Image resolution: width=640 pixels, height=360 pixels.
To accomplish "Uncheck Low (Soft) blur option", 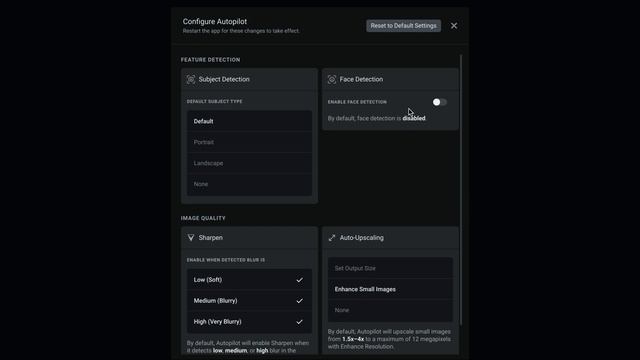I will pyautogui.click(x=249, y=280).
